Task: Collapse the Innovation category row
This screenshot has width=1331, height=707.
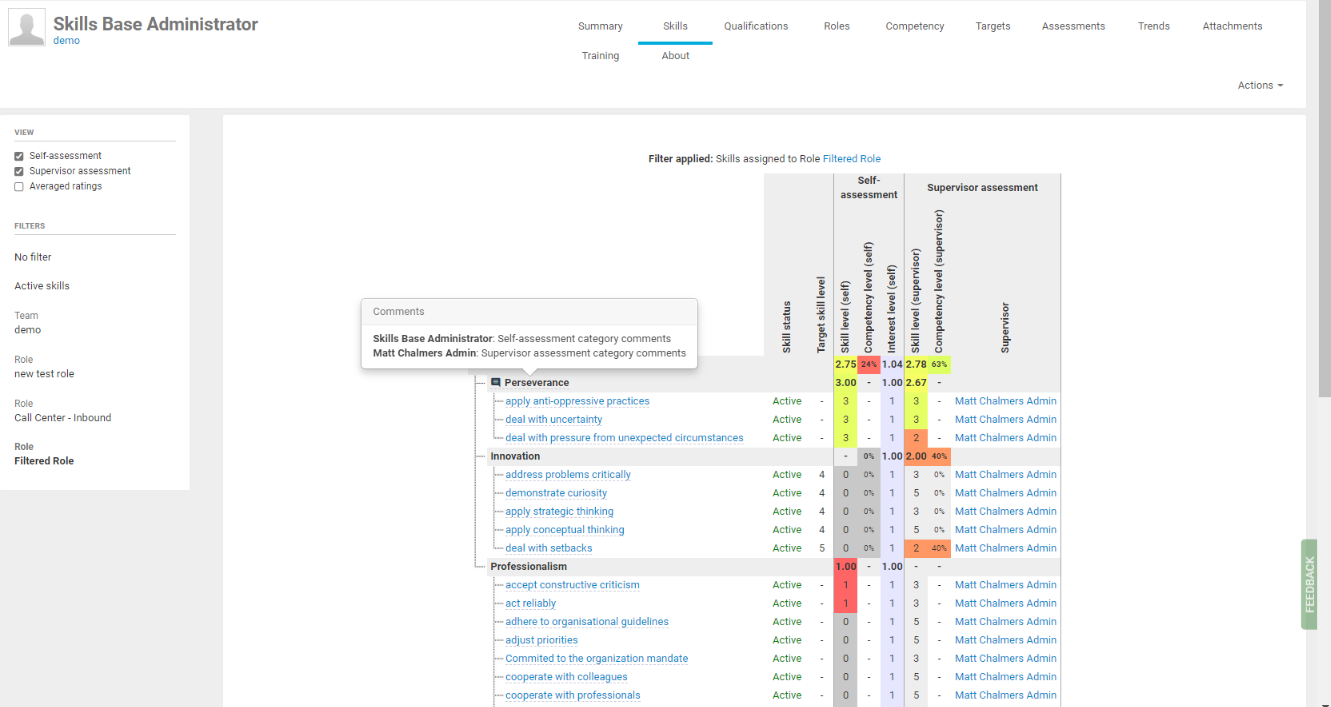Action: click(x=514, y=456)
